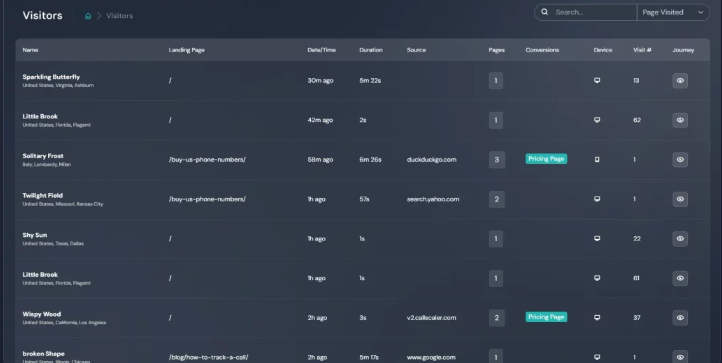The height and width of the screenshot is (363, 722).
Task: Click desktop device icon for Twilight Field
Action: pyautogui.click(x=597, y=199)
